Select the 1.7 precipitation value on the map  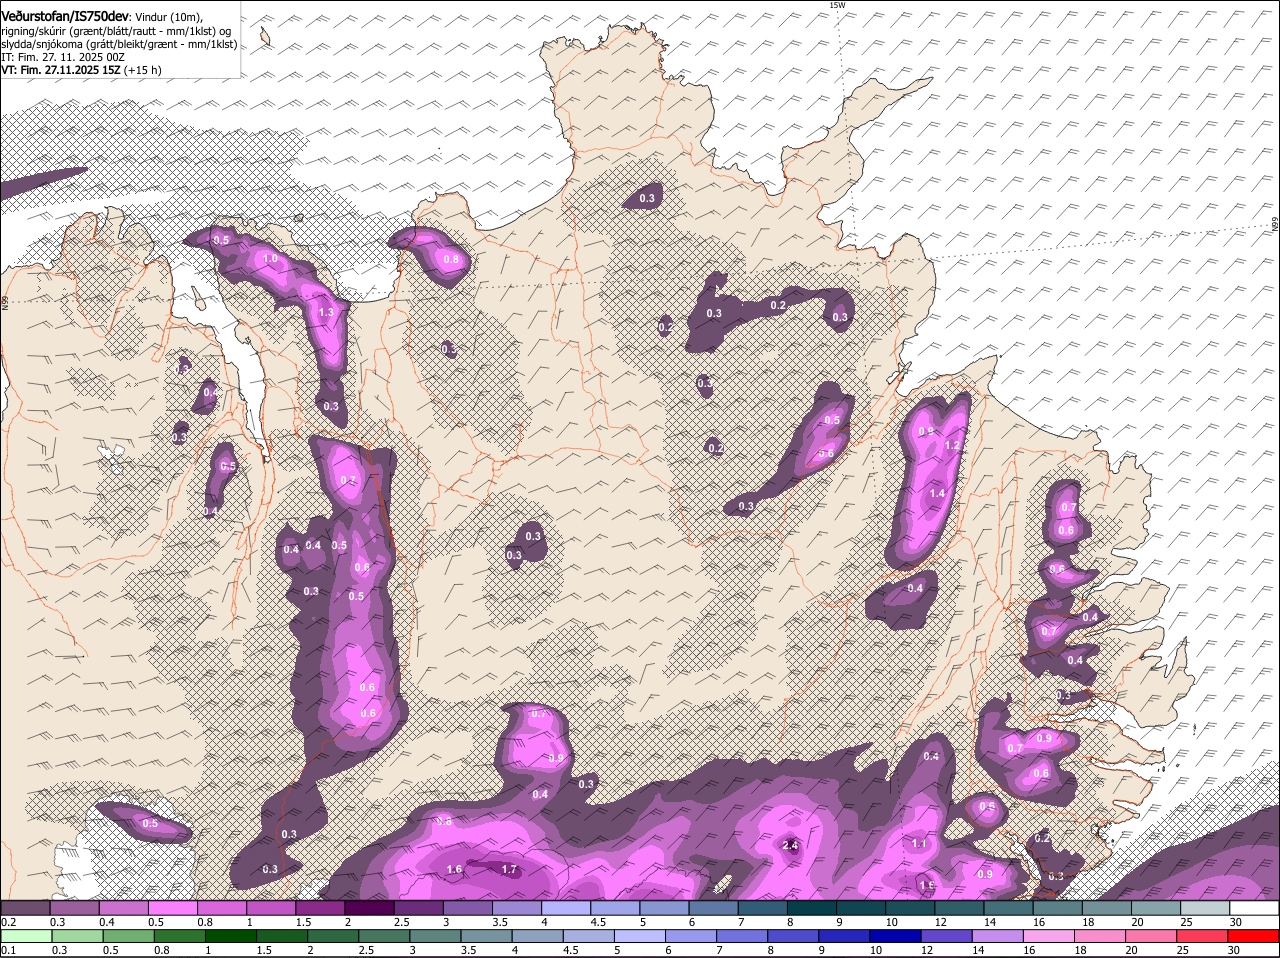point(509,869)
